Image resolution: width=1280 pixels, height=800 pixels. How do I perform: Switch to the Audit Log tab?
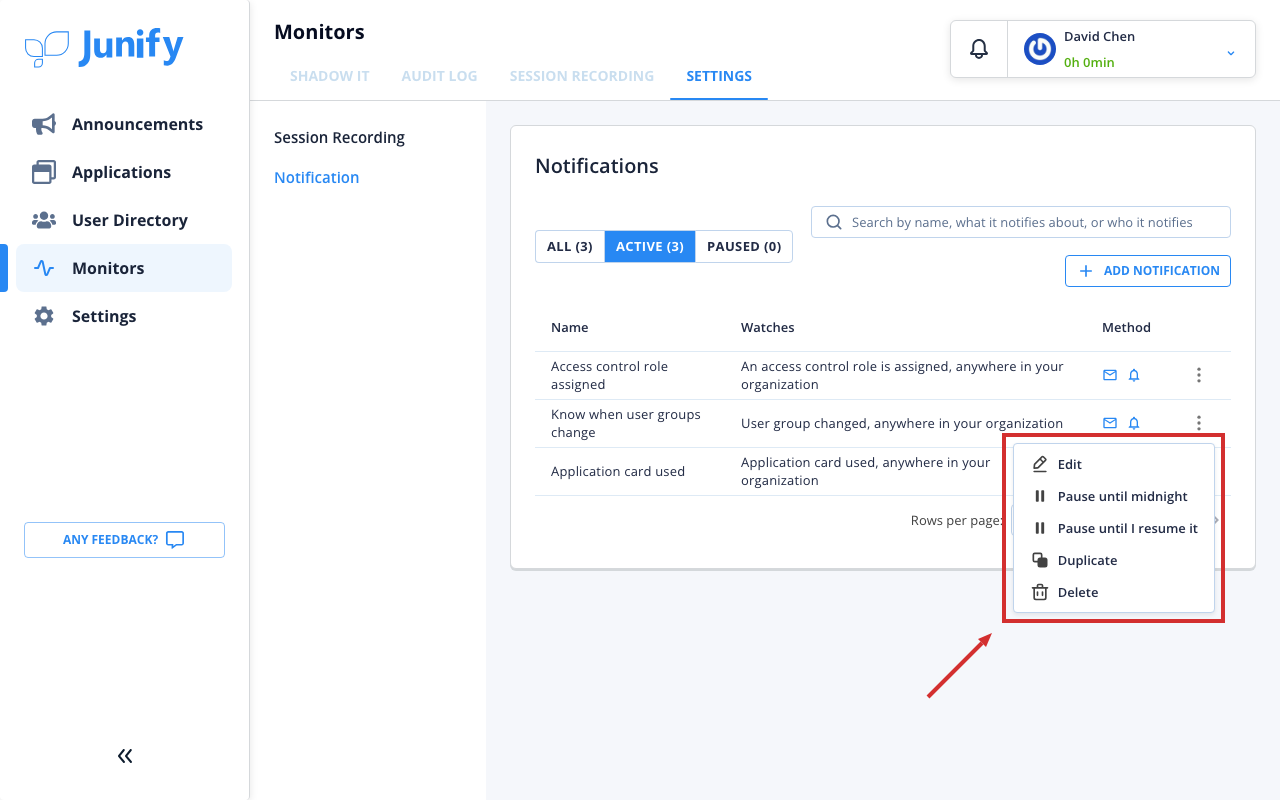click(x=439, y=76)
